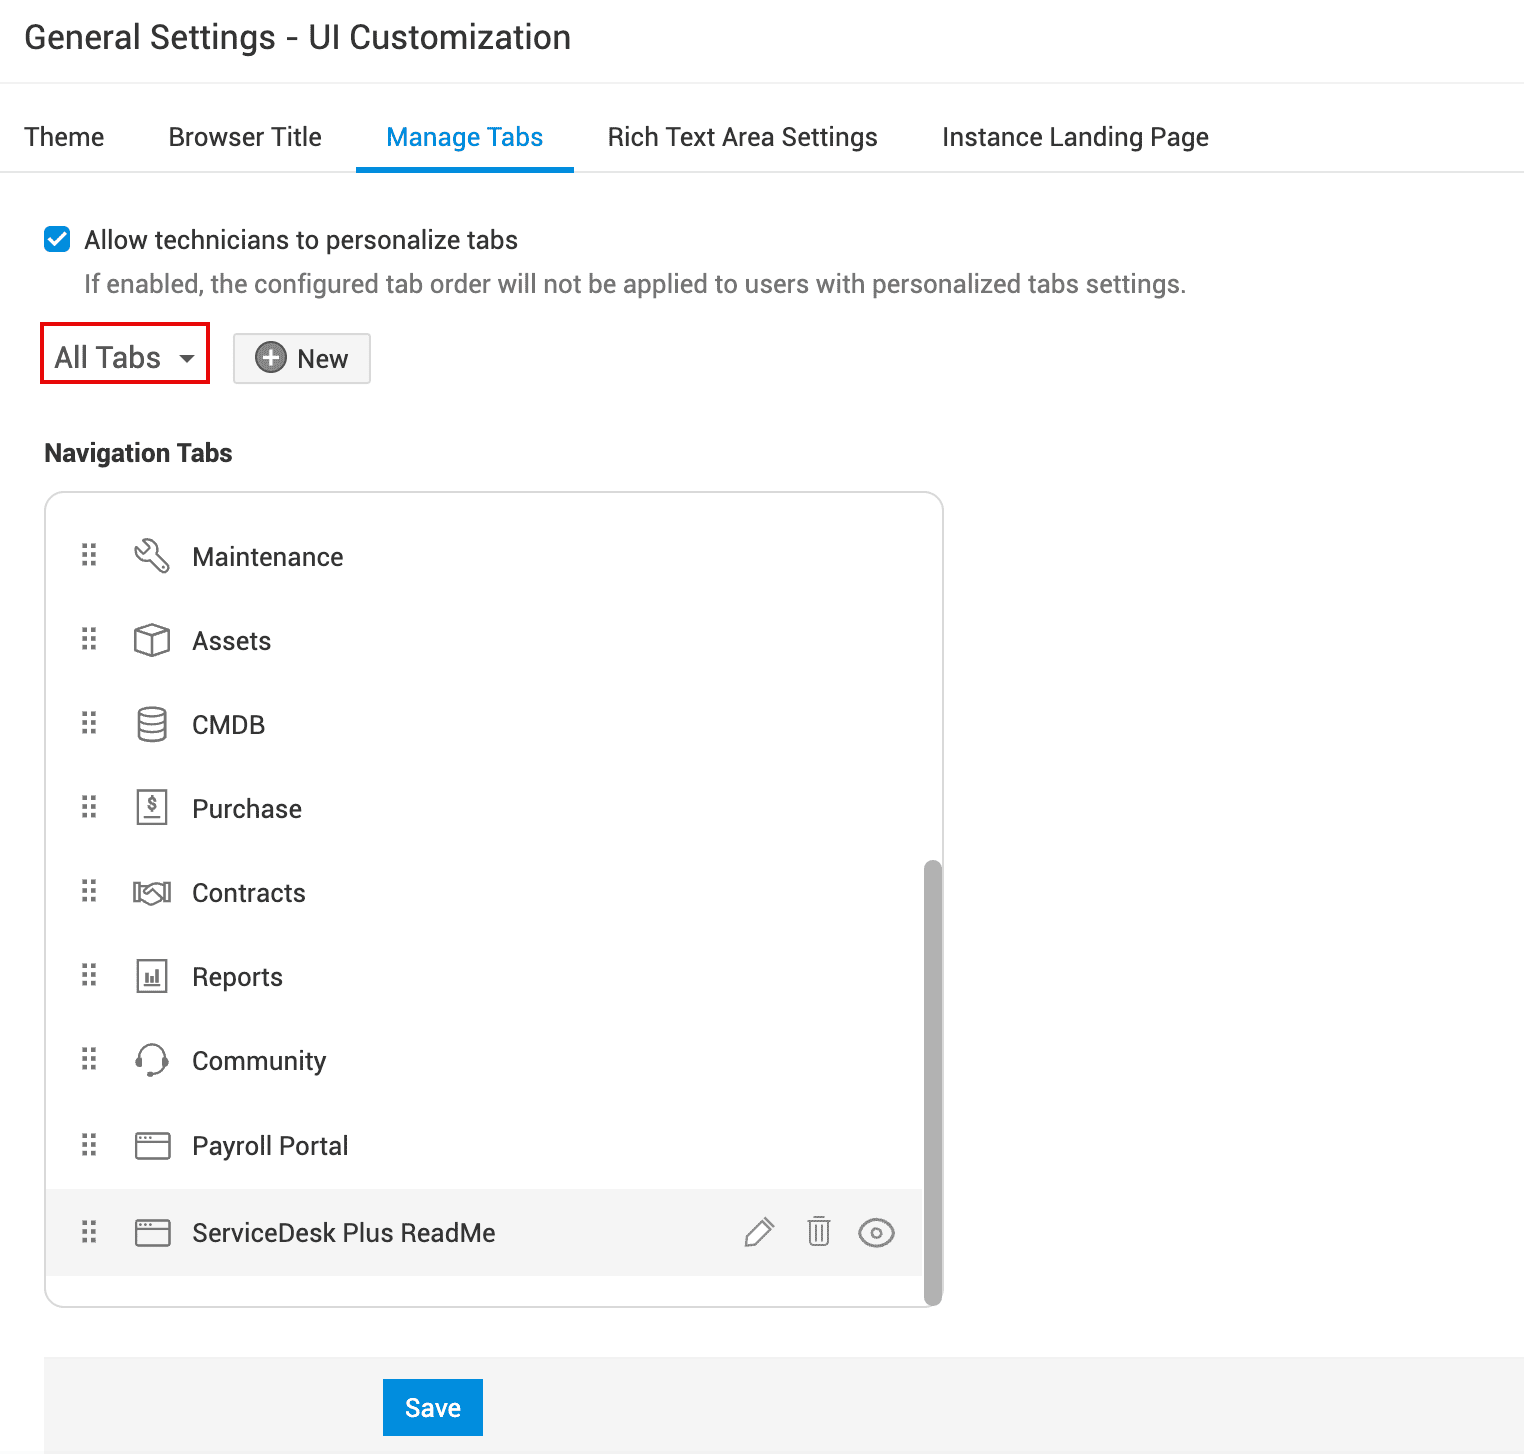Click the CMDB database icon

[152, 724]
